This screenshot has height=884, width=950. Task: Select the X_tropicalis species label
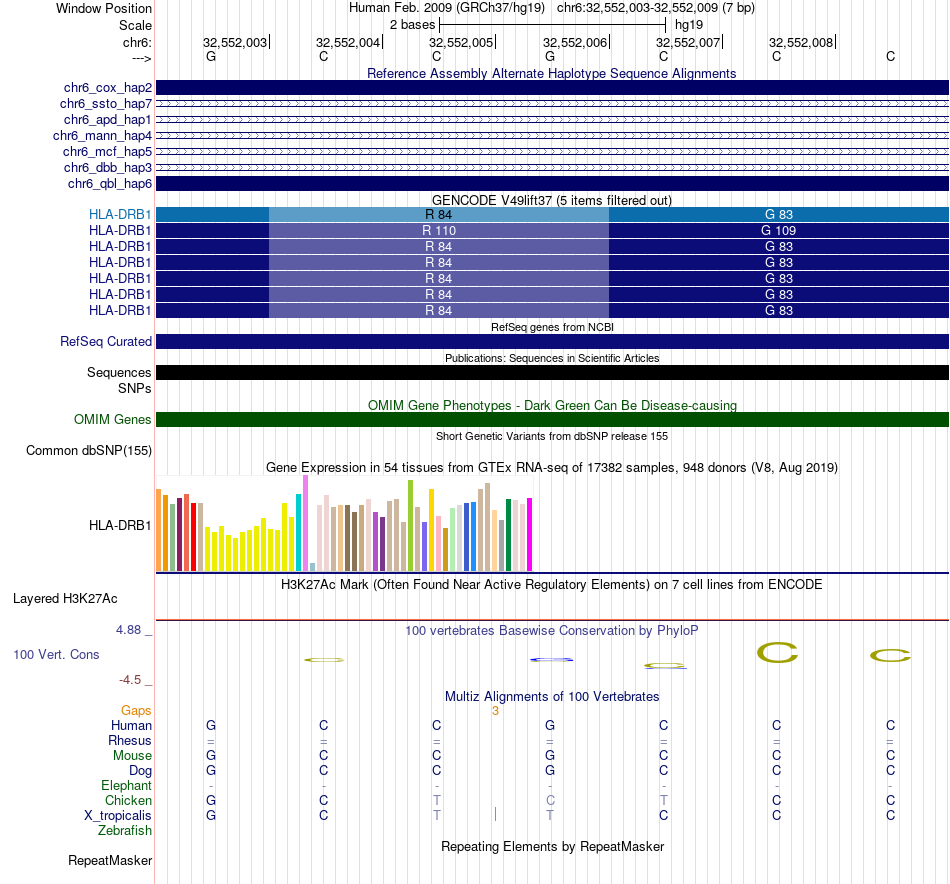pyautogui.click(x=118, y=816)
